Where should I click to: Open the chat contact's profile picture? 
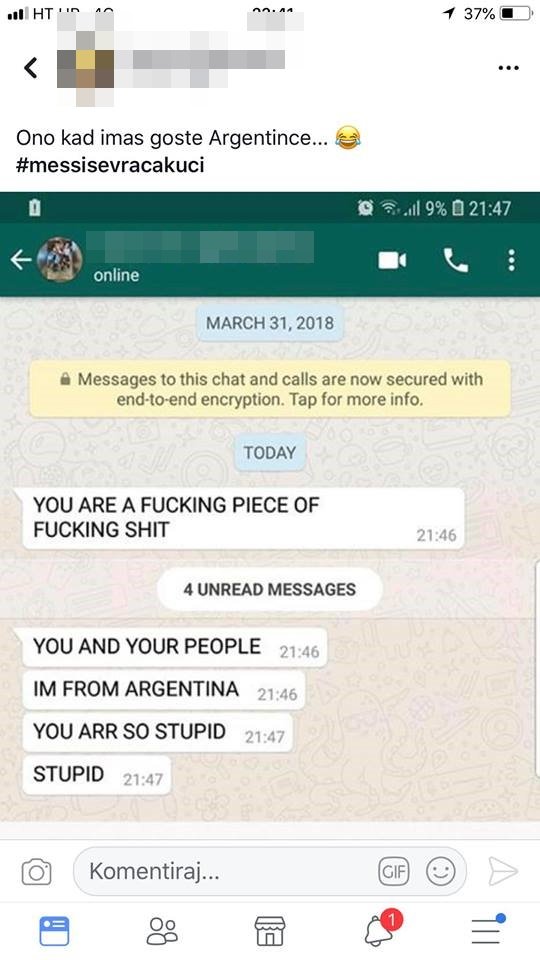point(59,260)
